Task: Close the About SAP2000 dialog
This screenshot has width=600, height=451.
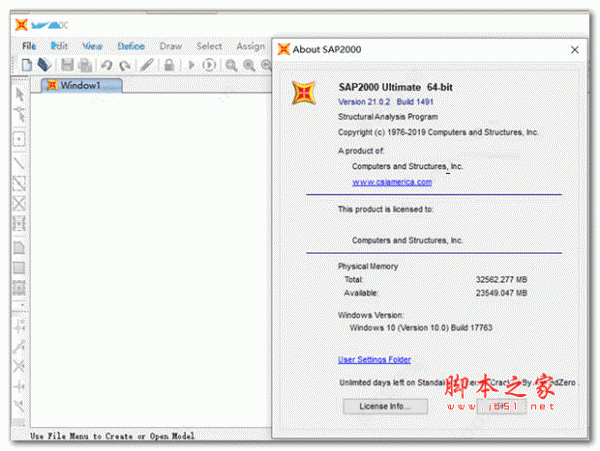Action: coord(575,50)
